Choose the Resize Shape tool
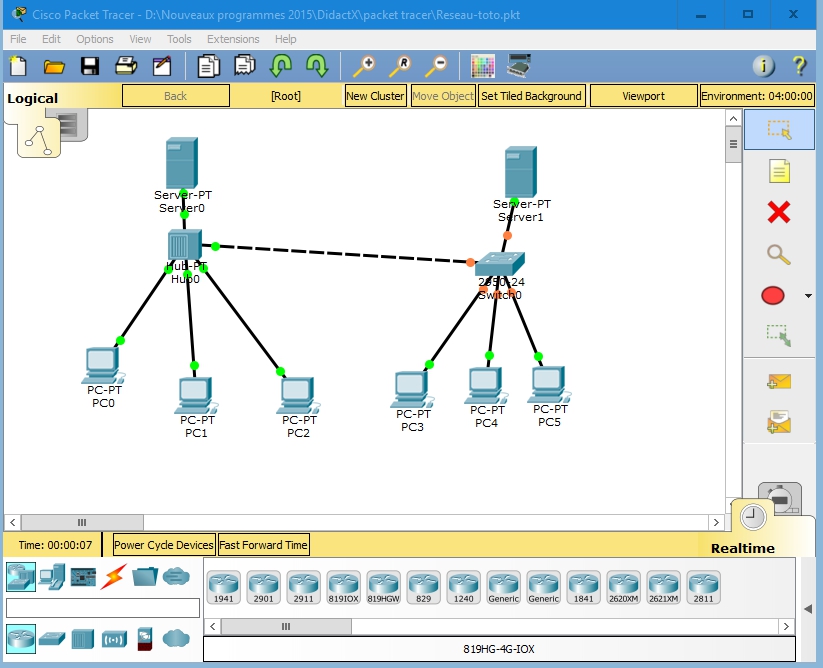This screenshot has height=668, width=823. click(779, 336)
